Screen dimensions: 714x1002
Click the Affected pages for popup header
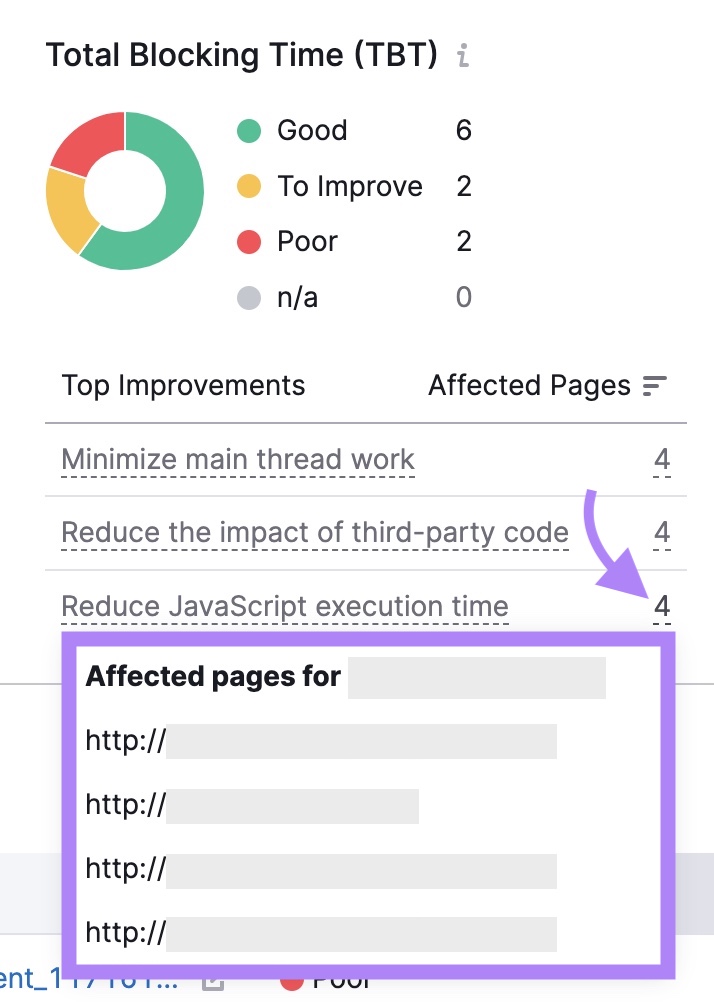click(214, 676)
